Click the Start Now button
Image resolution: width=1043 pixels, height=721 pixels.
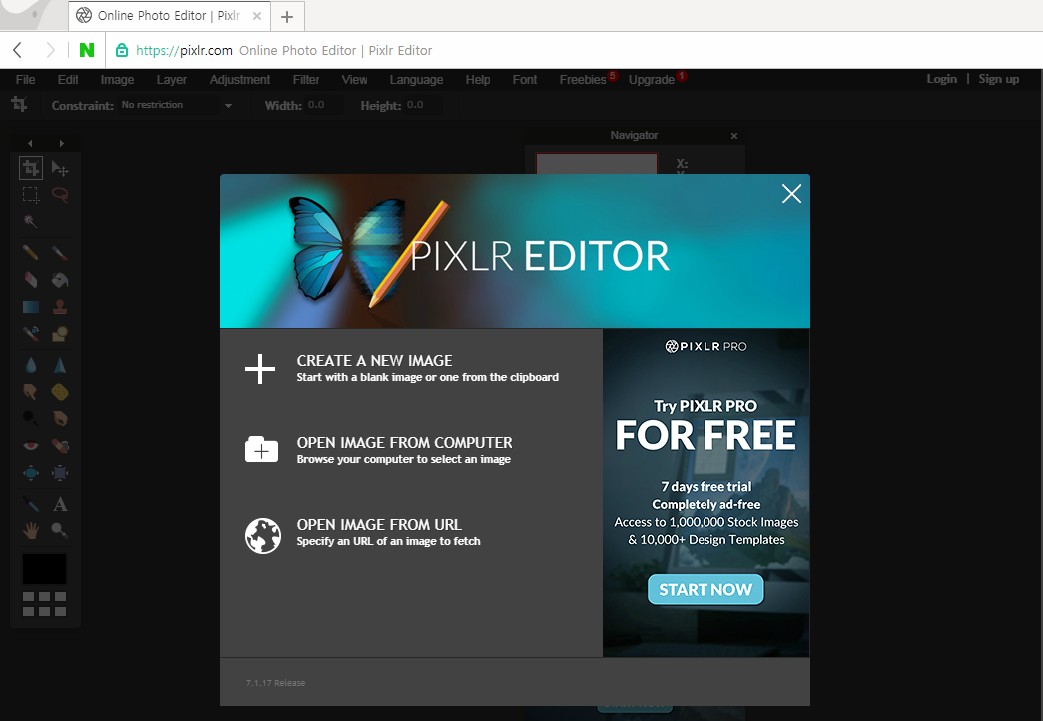706,589
